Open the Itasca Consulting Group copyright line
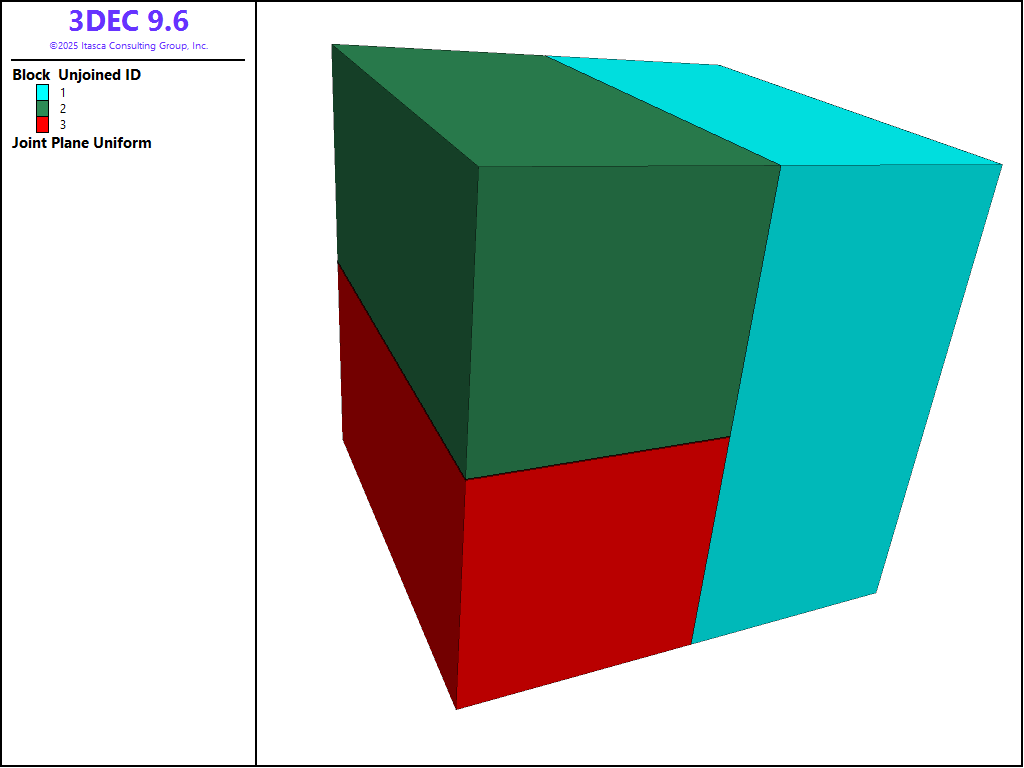The width and height of the screenshot is (1024, 768). [x=128, y=46]
